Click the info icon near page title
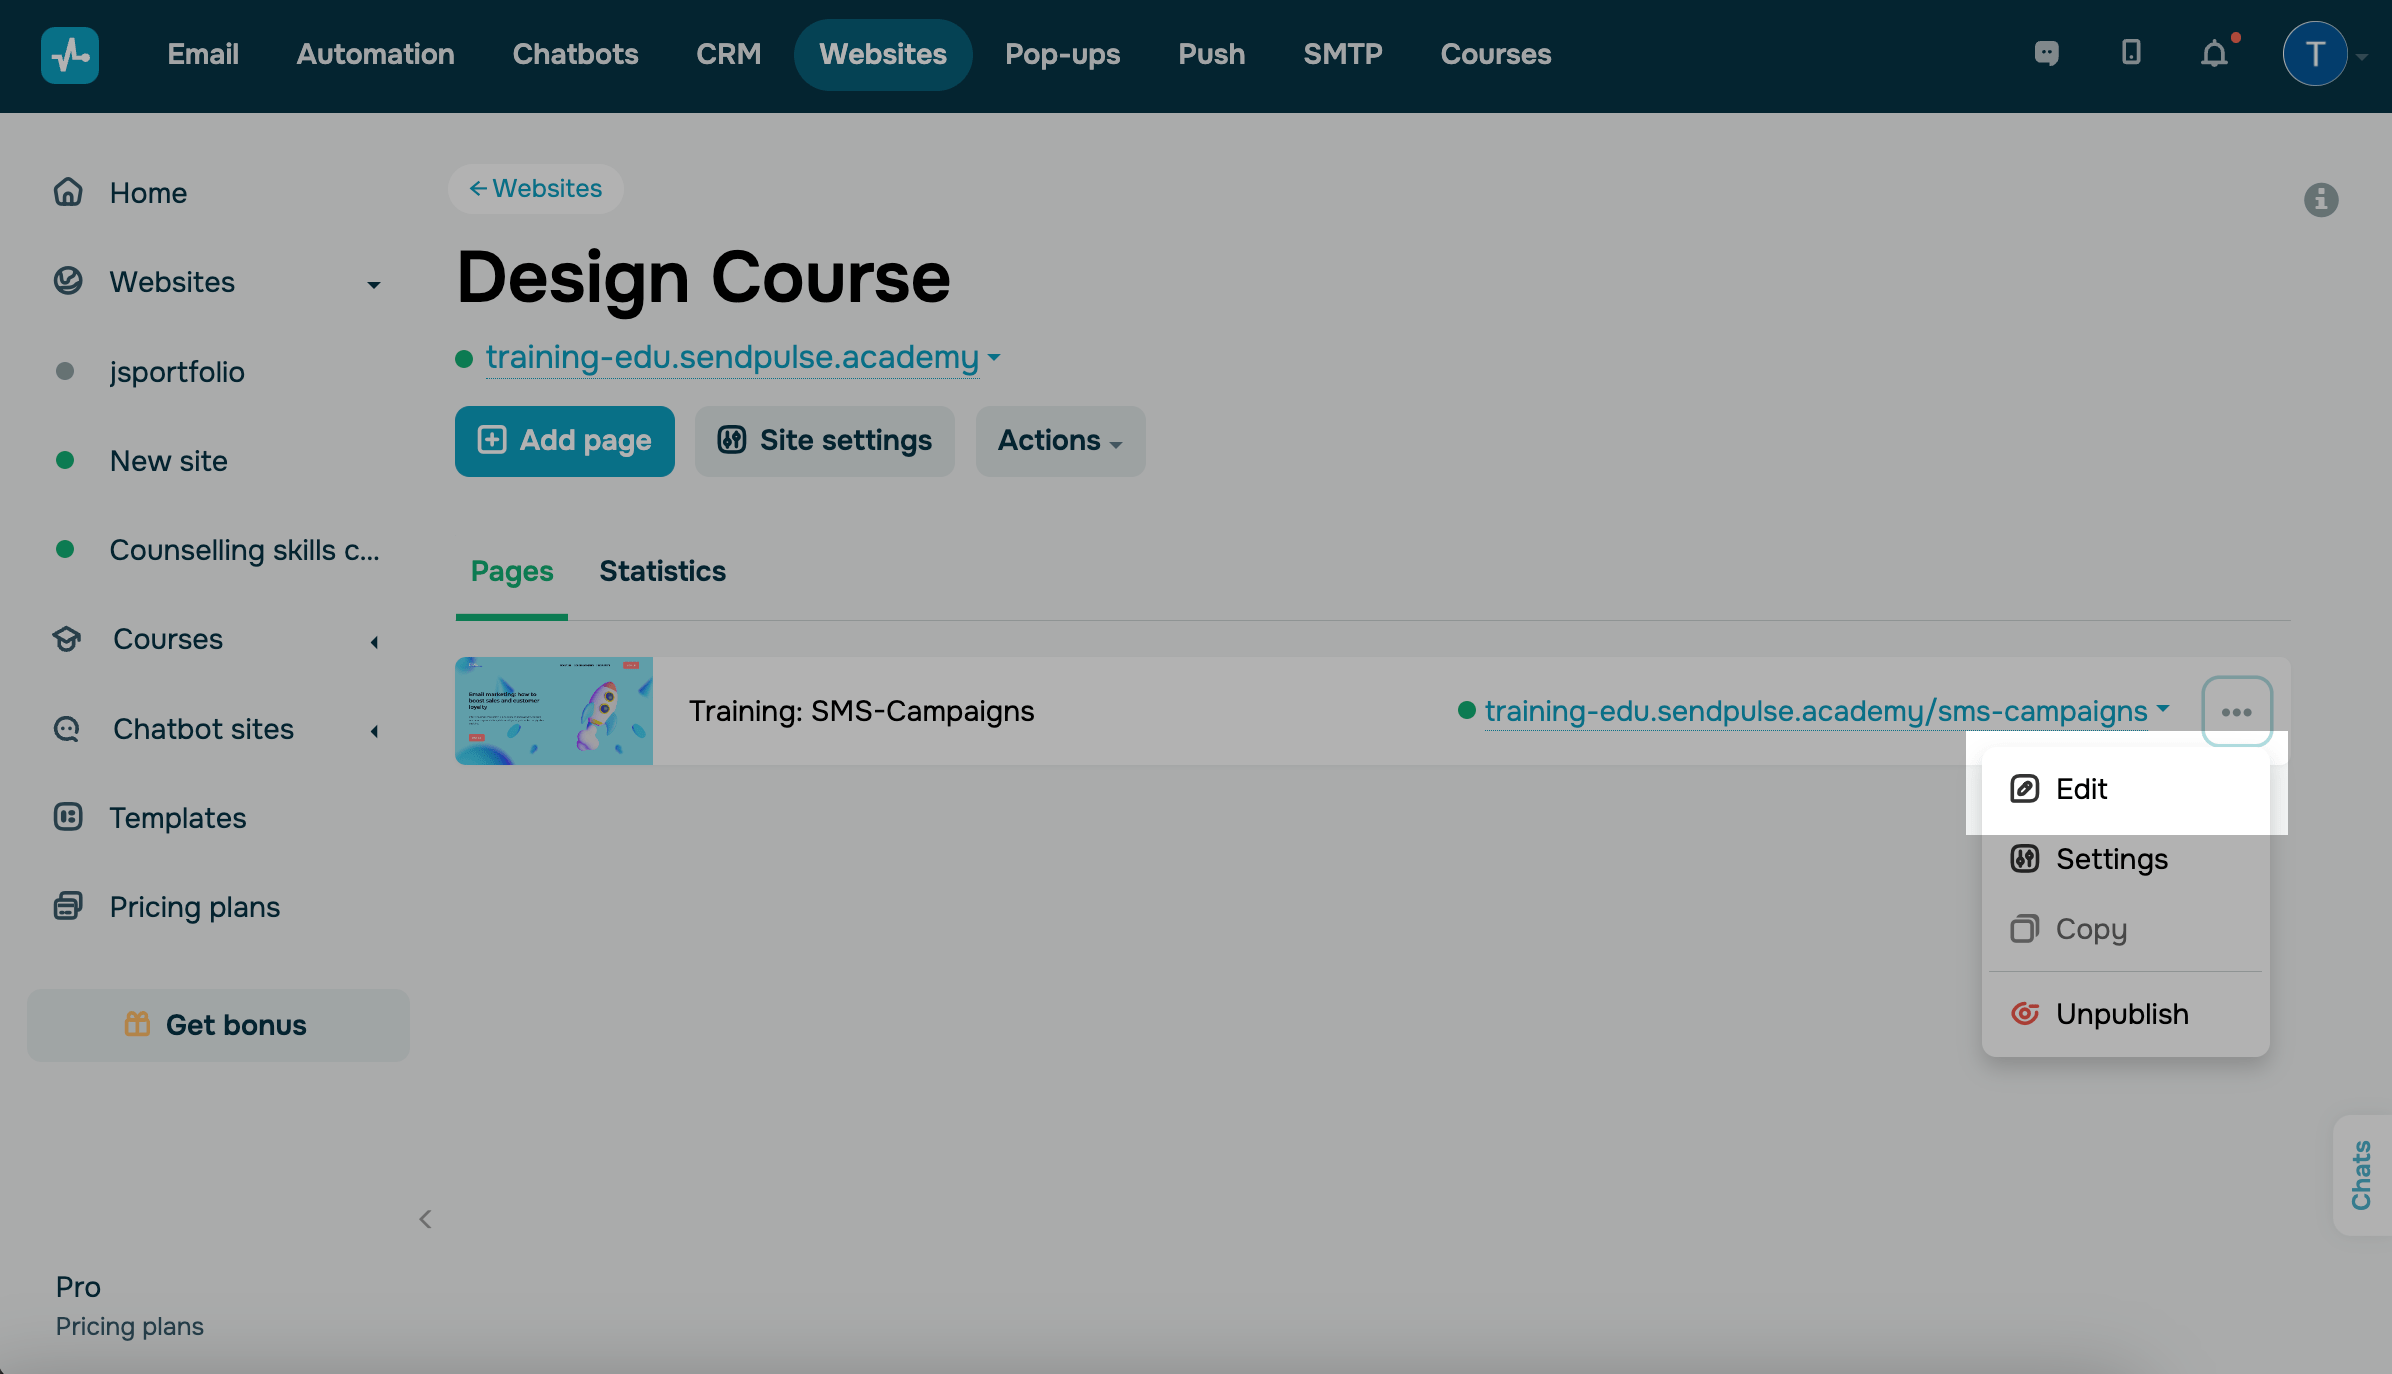 click(x=2321, y=200)
